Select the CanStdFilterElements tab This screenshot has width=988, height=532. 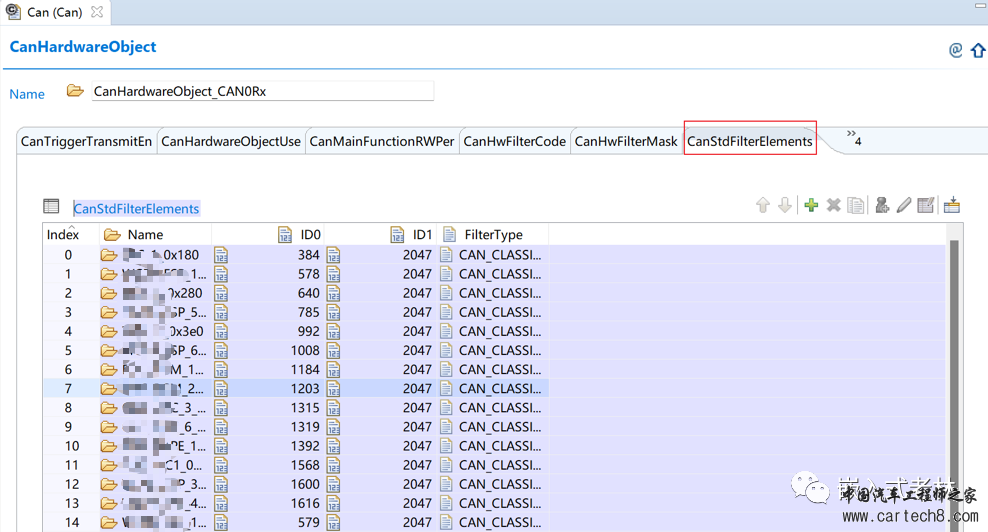[750, 141]
